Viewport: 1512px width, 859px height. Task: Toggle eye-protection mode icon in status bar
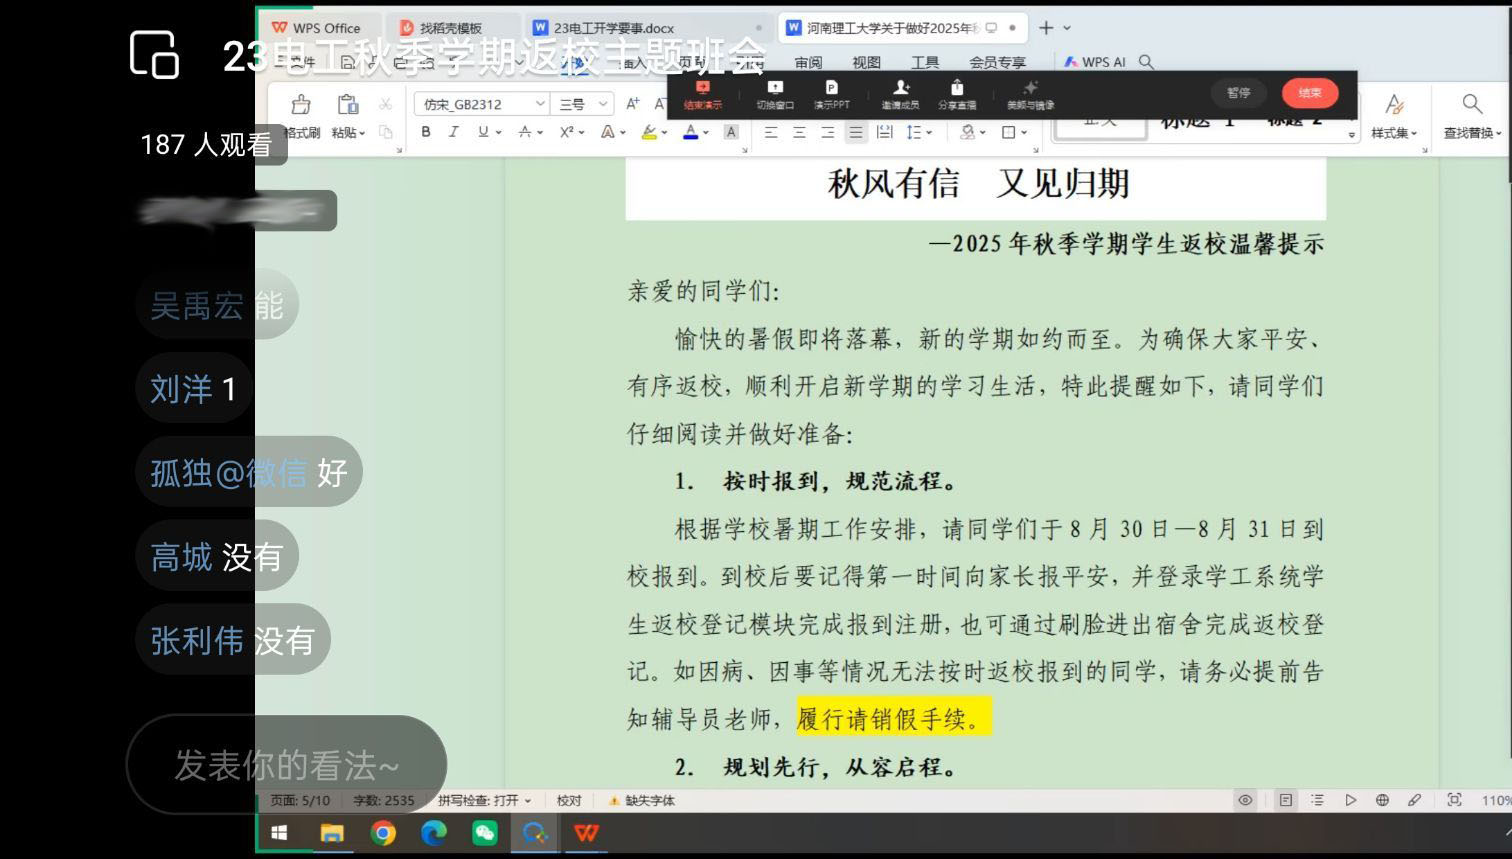tap(1245, 800)
